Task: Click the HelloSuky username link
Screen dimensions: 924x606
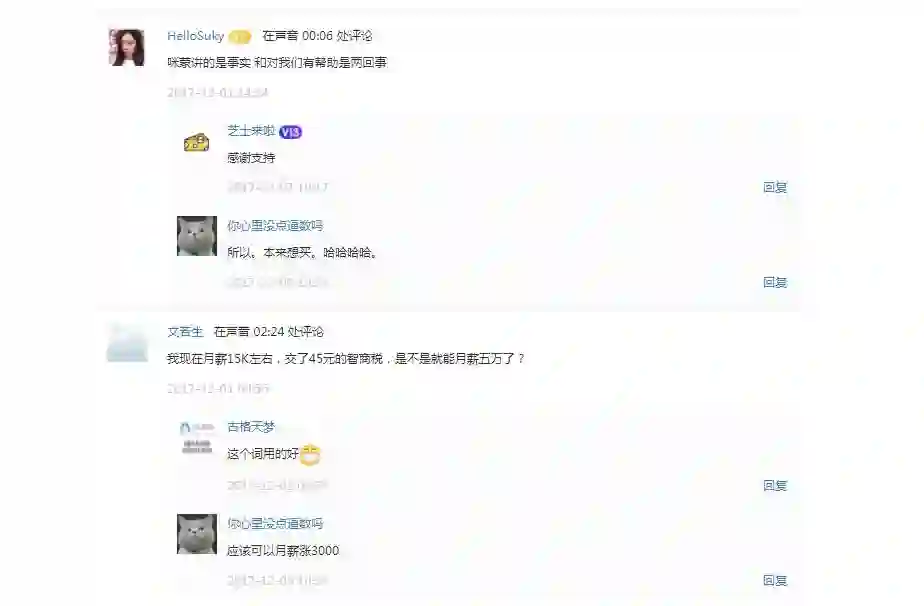Action: pos(196,36)
